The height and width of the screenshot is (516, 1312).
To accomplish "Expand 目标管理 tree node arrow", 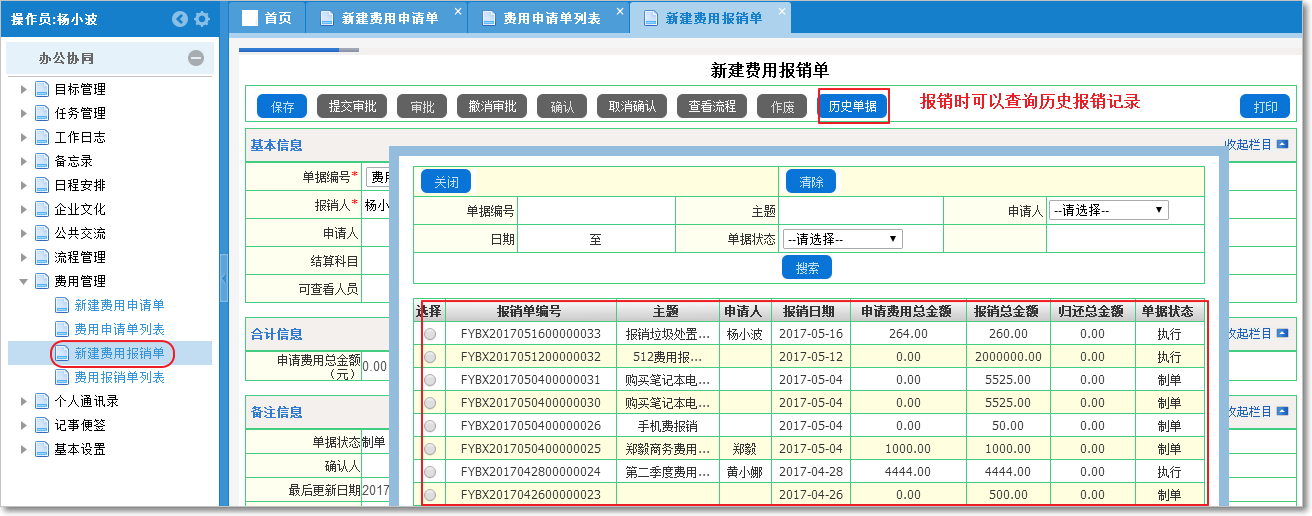I will 24,89.
